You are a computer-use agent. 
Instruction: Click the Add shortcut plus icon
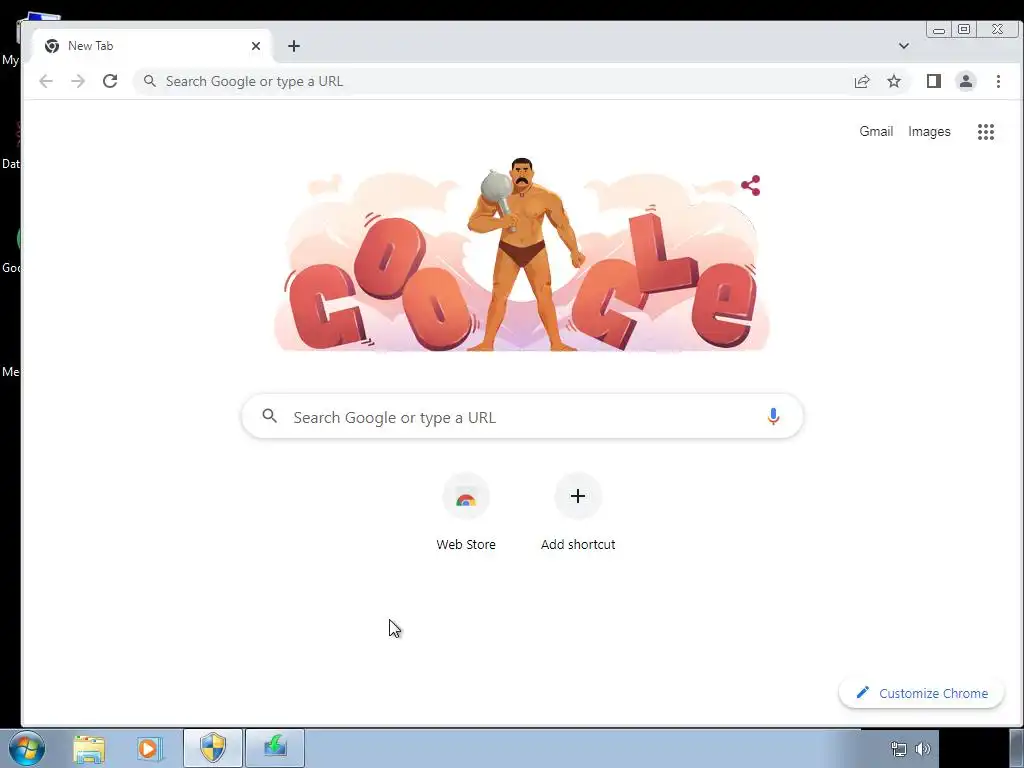(x=578, y=496)
